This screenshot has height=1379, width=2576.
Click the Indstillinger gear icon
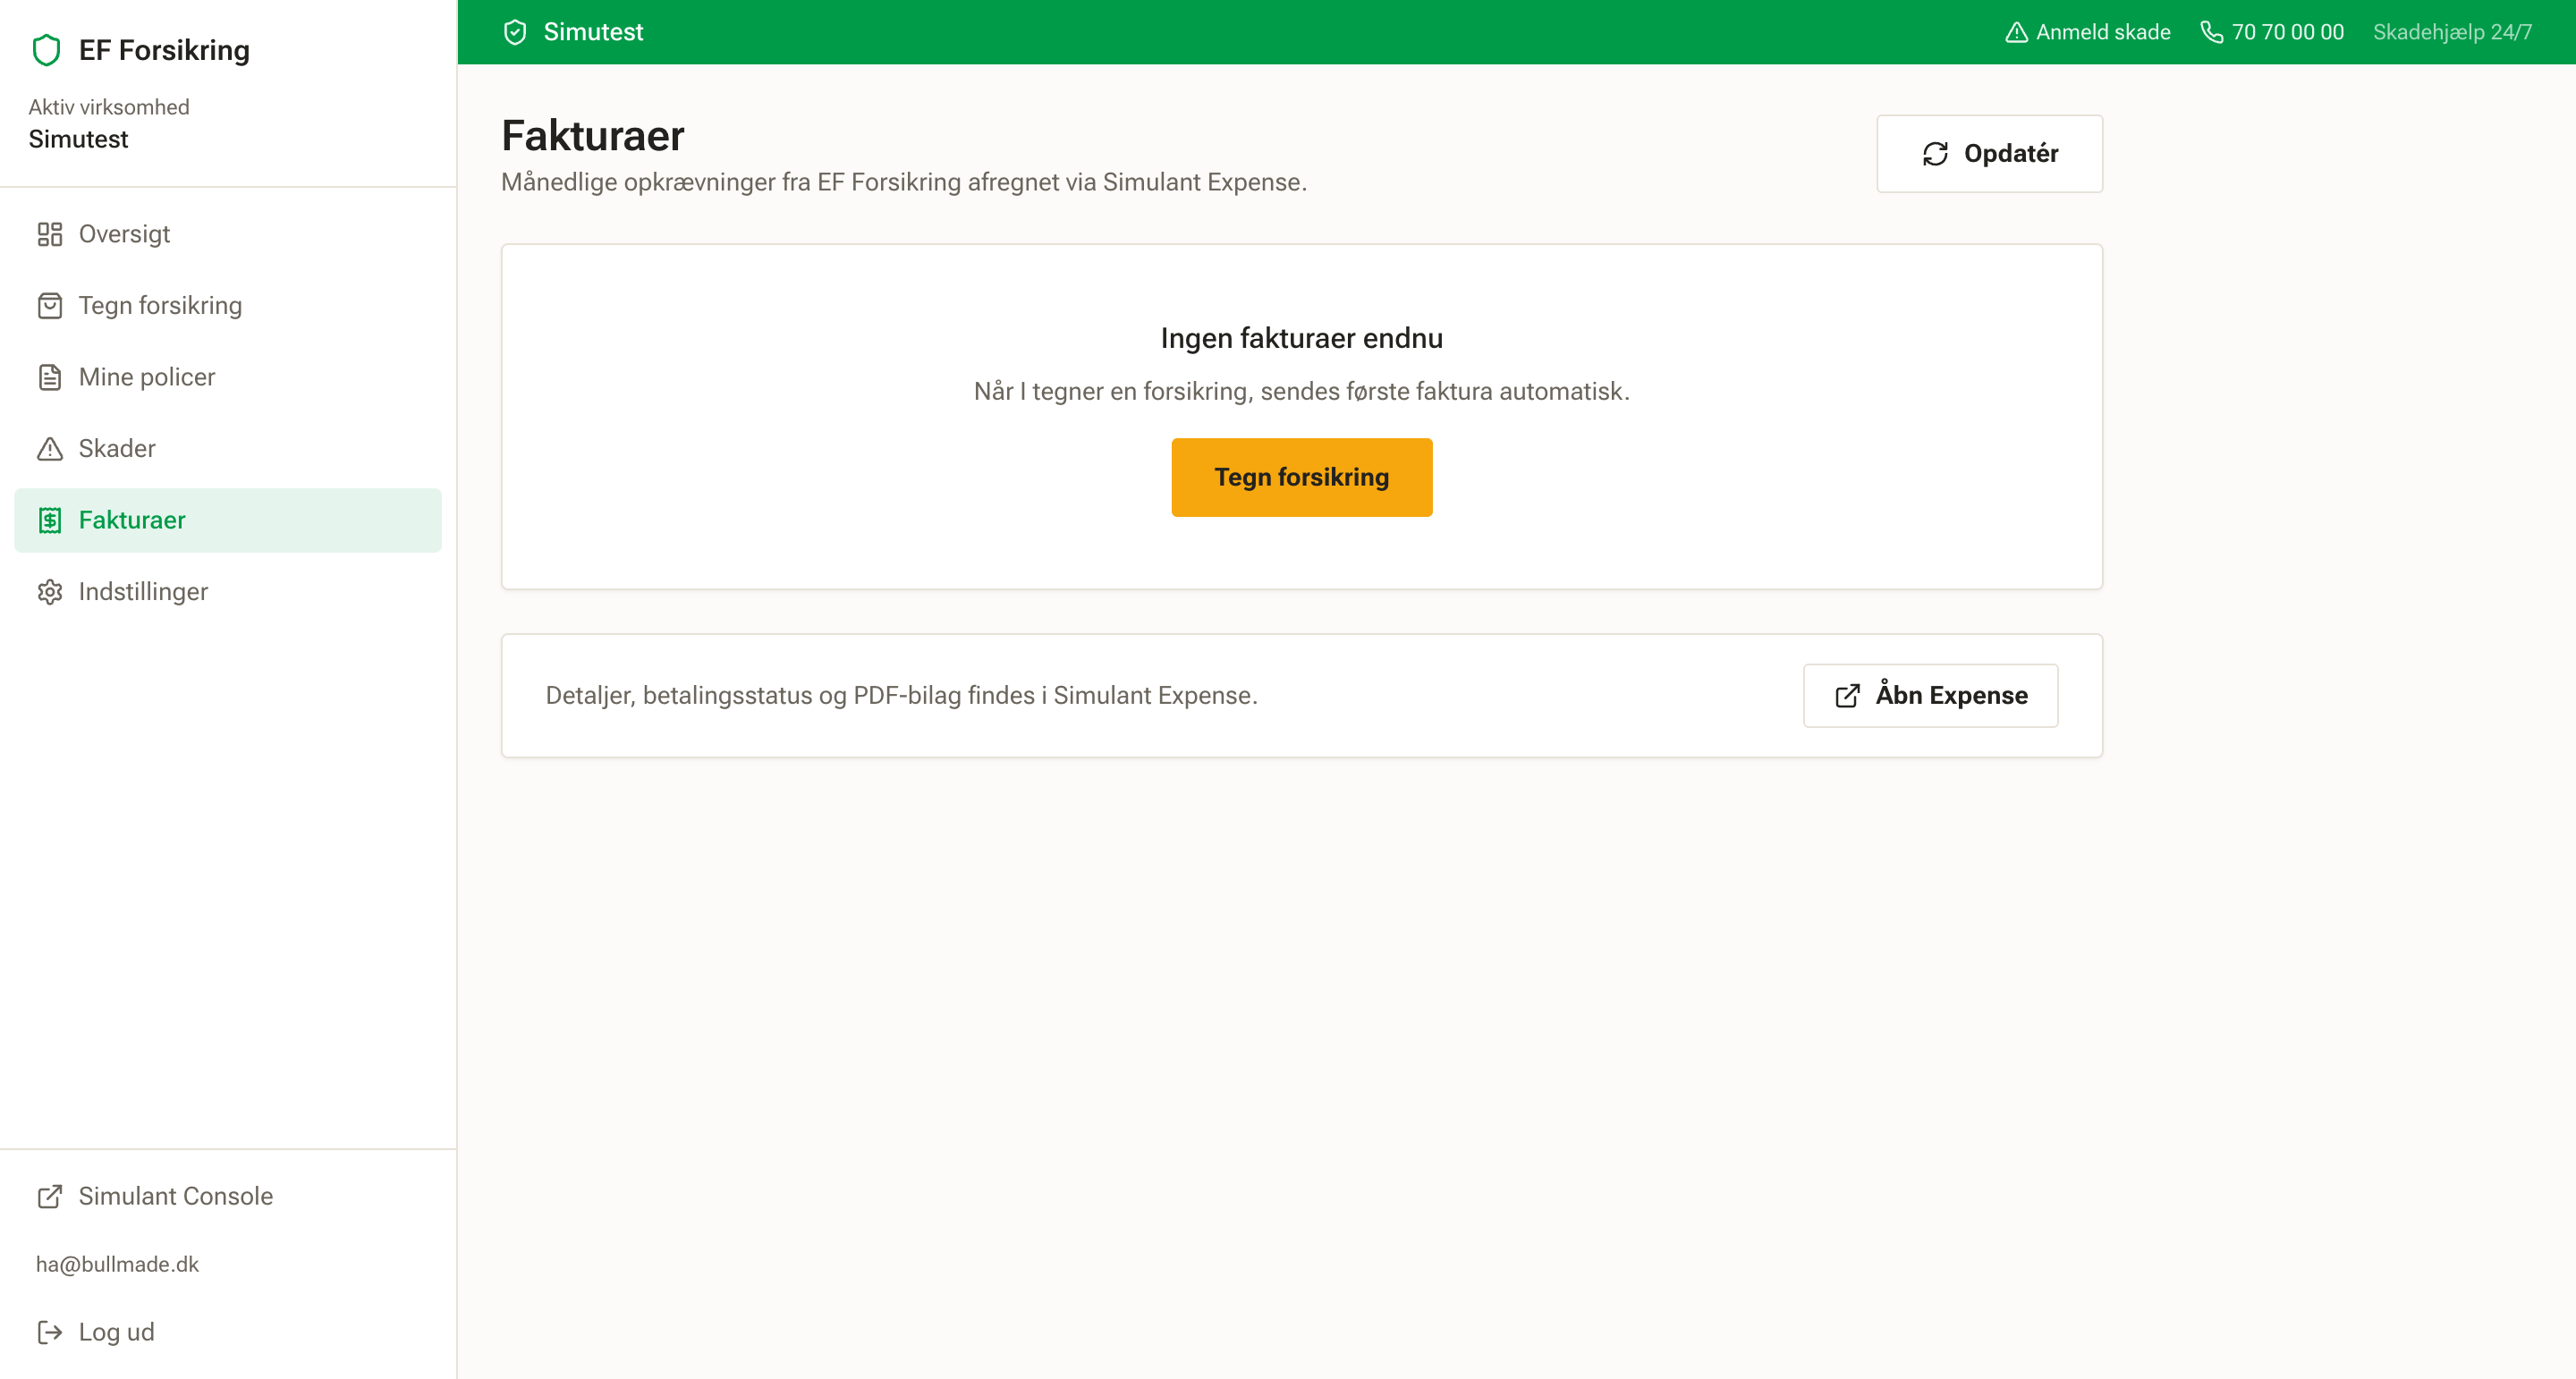[50, 592]
